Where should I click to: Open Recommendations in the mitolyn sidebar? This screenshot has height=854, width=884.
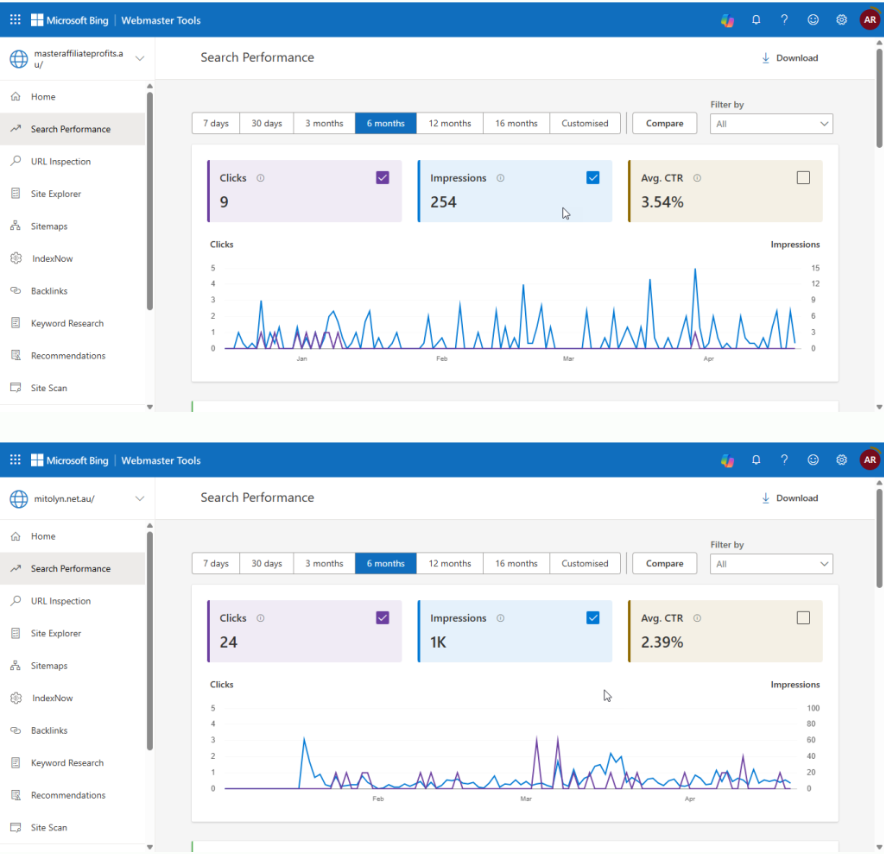click(x=72, y=795)
